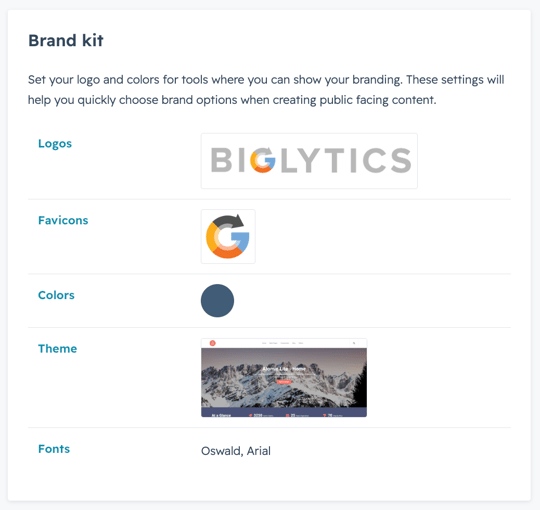
Task: Open the Logos settings link
Action: [55, 144]
